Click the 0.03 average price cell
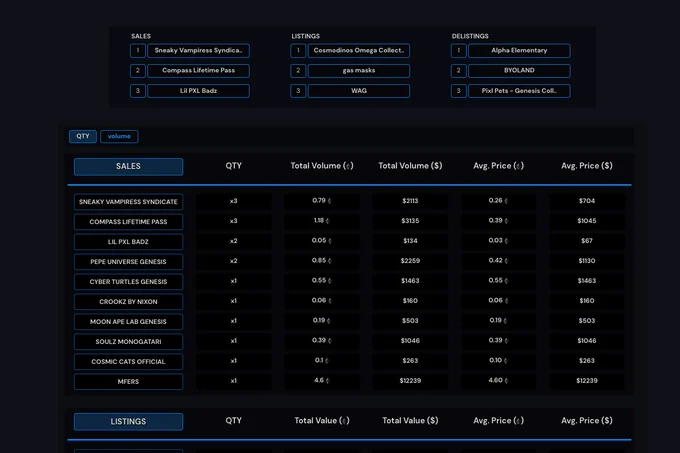 pos(498,241)
